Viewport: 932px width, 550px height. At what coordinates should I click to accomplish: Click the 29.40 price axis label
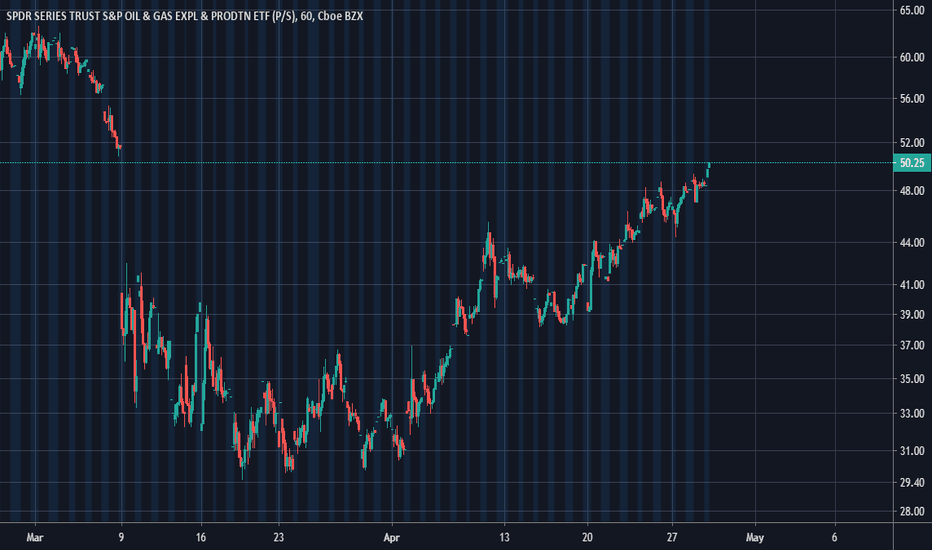point(912,483)
